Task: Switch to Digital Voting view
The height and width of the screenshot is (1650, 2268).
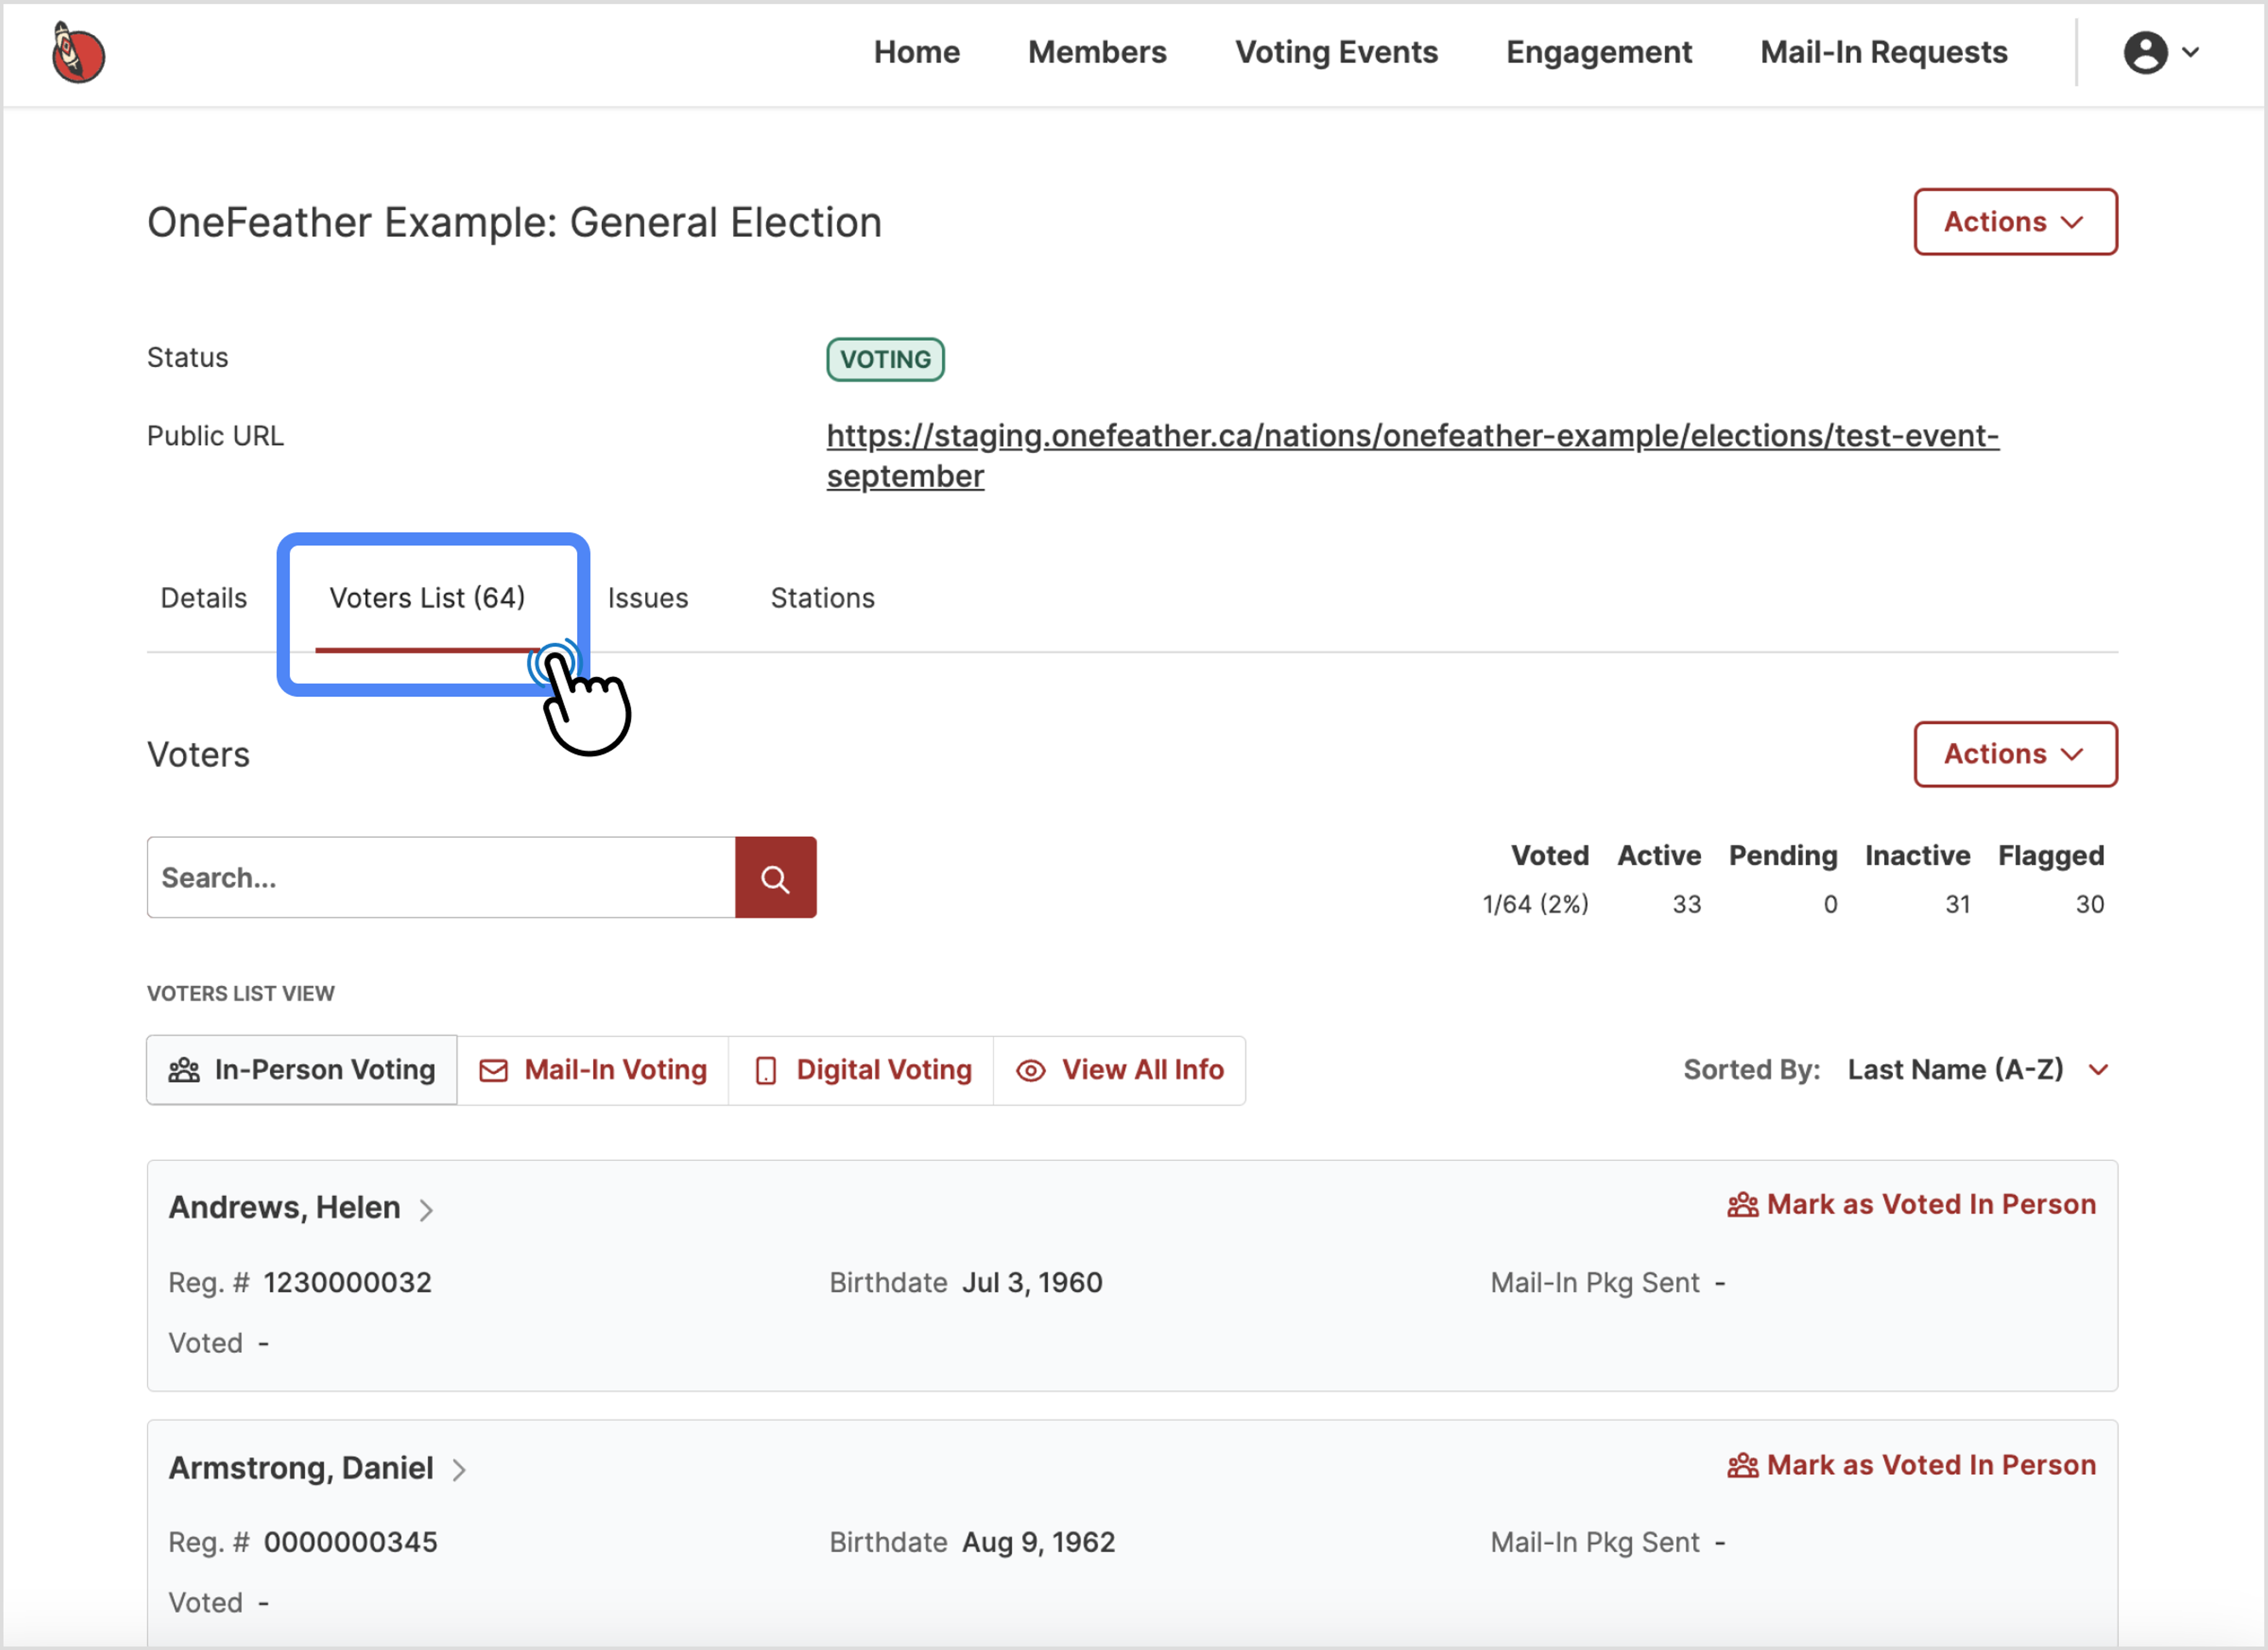Action: point(862,1069)
